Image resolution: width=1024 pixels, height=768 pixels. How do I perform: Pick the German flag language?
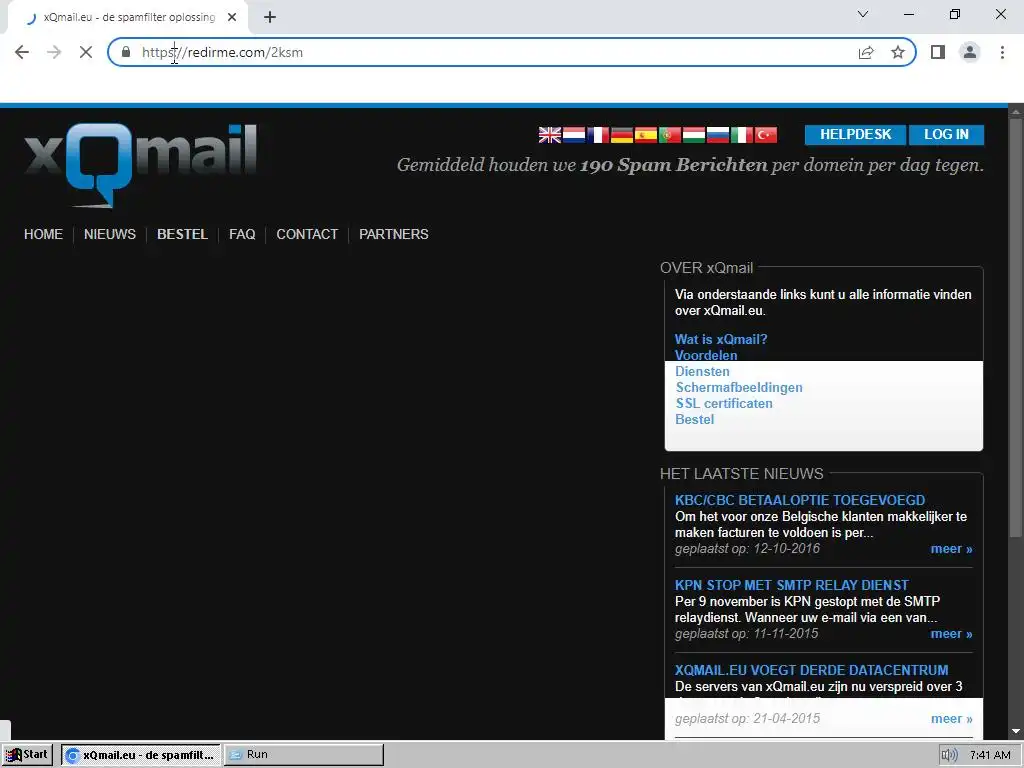pyautogui.click(x=622, y=135)
